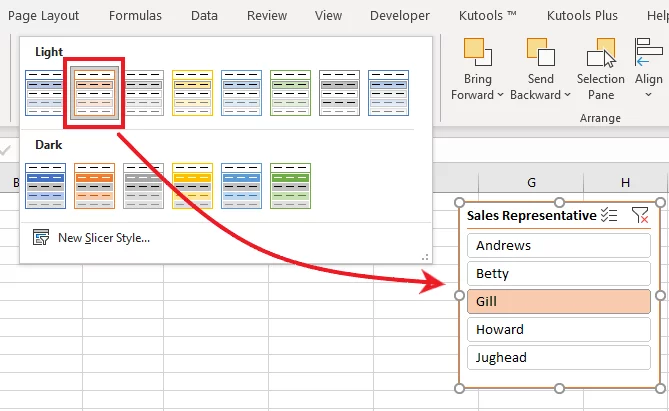The width and height of the screenshot is (669, 411).
Task: Click the Bring Forward icon
Action: (x=477, y=52)
